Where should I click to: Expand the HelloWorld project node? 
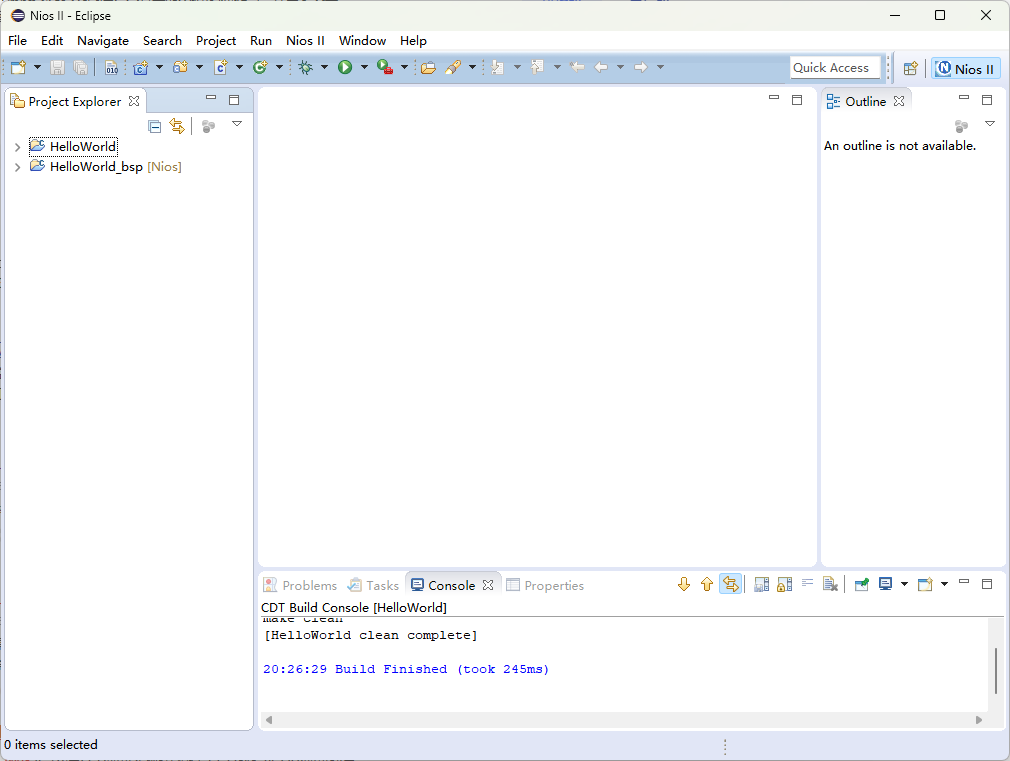pyautogui.click(x=17, y=147)
